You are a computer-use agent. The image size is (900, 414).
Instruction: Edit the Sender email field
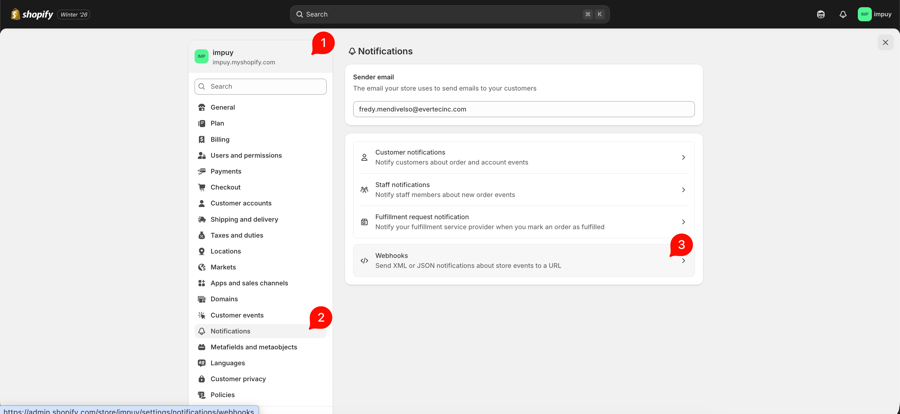(x=523, y=109)
